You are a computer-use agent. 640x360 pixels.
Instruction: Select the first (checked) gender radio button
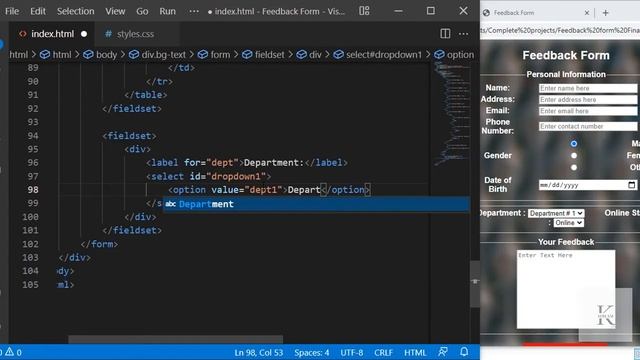574,144
